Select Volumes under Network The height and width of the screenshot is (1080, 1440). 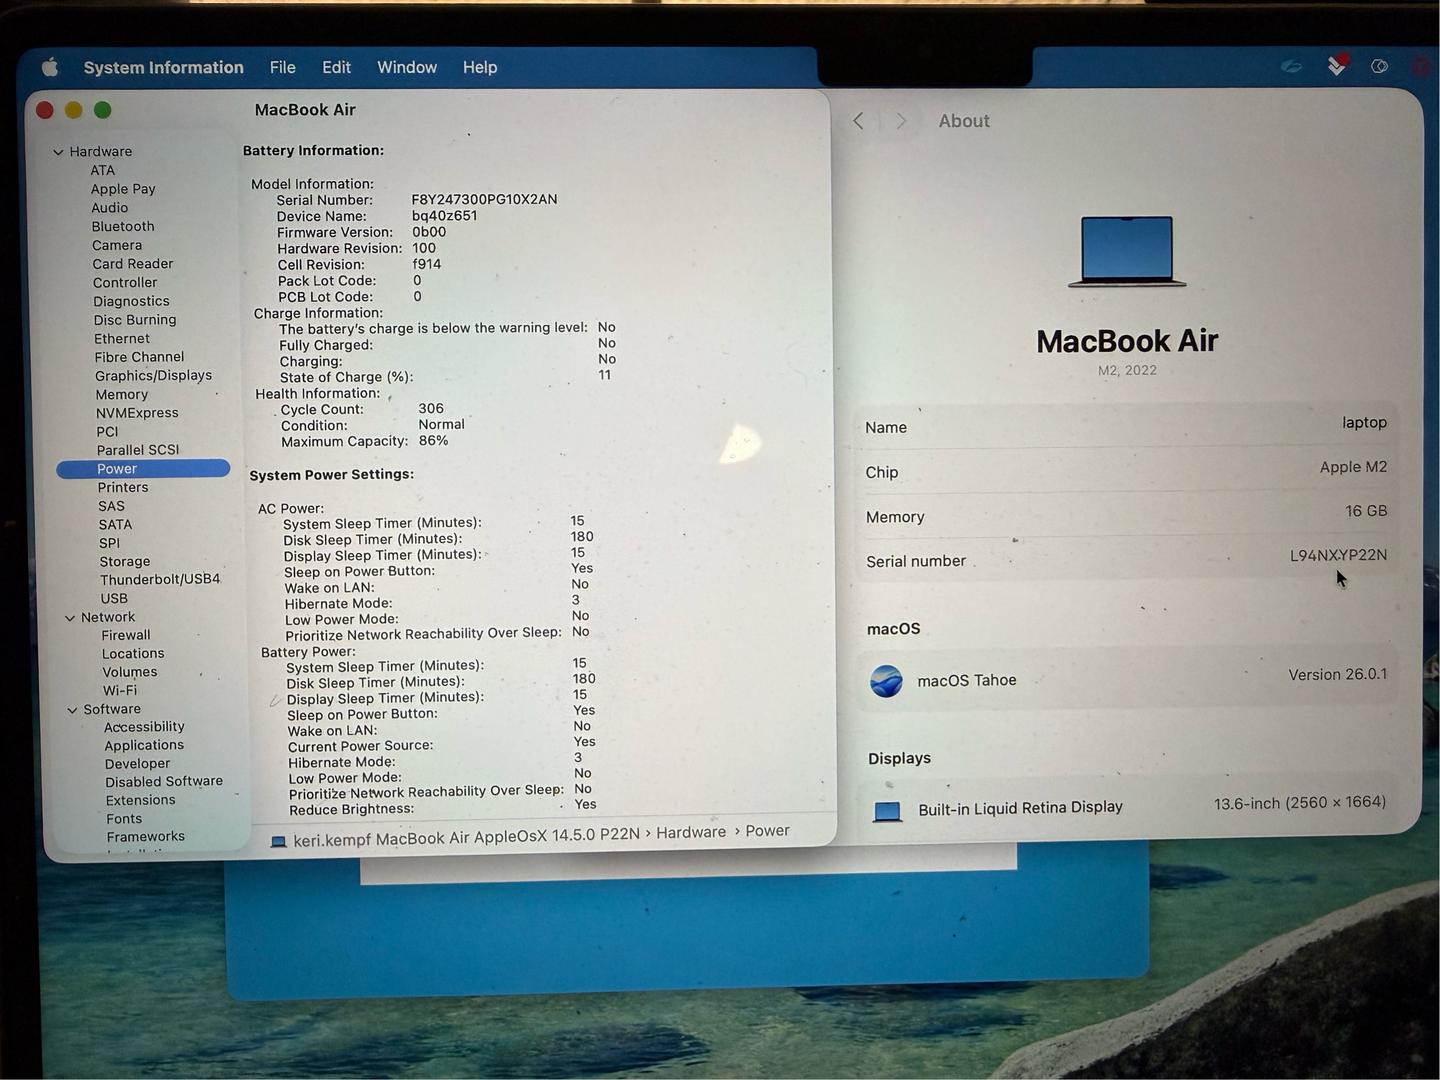point(130,673)
